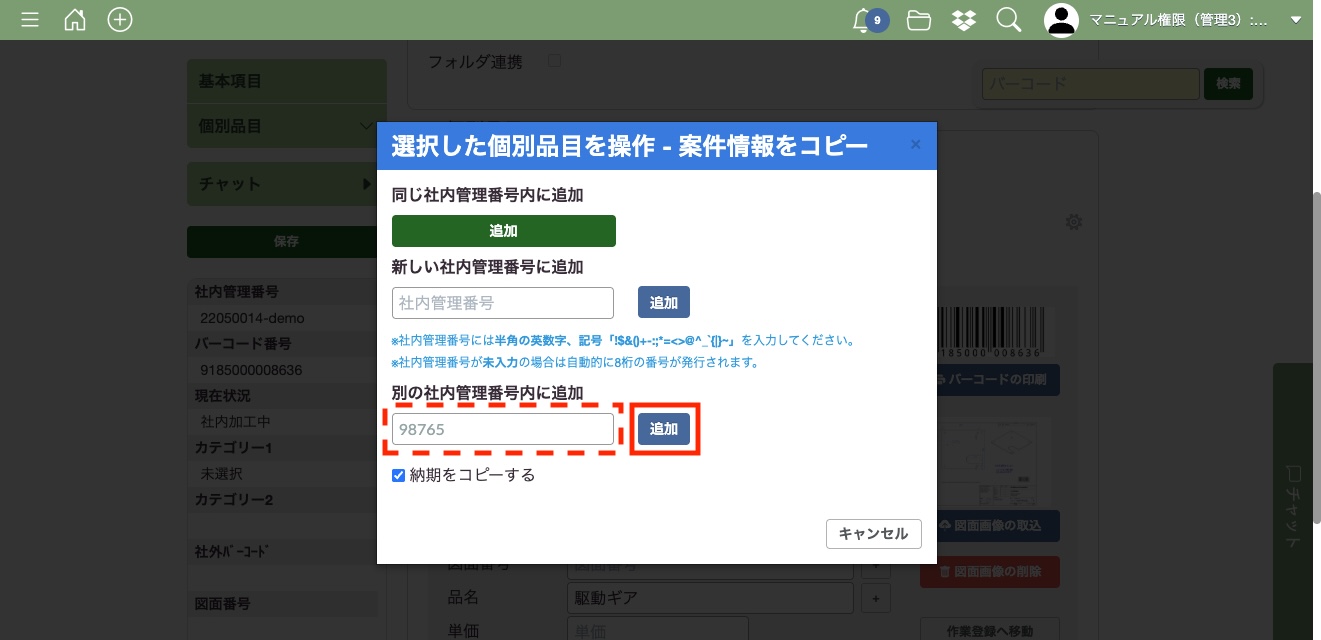
Task: Click the user avatar icon
Action: click(1061, 20)
